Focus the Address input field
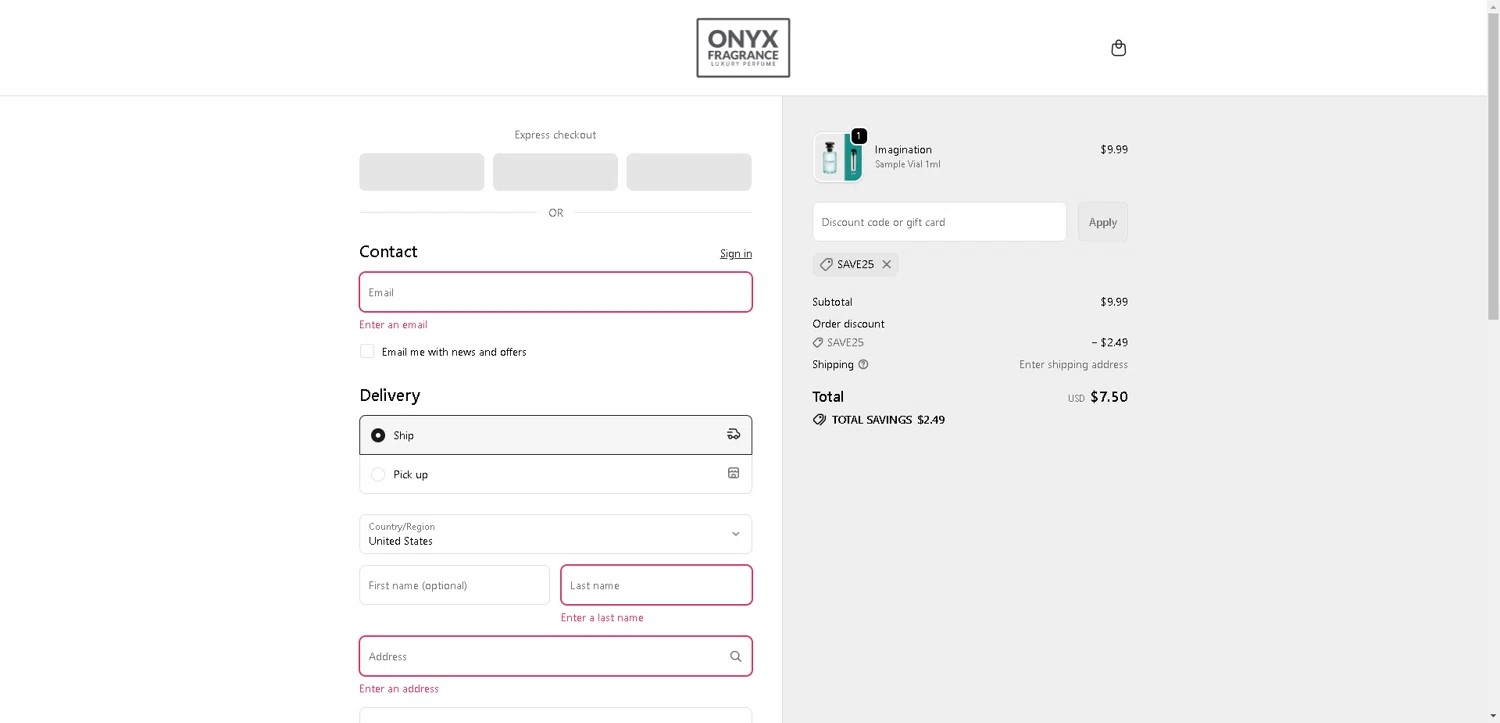This screenshot has height=723, width=1500. pyautogui.click(x=555, y=656)
